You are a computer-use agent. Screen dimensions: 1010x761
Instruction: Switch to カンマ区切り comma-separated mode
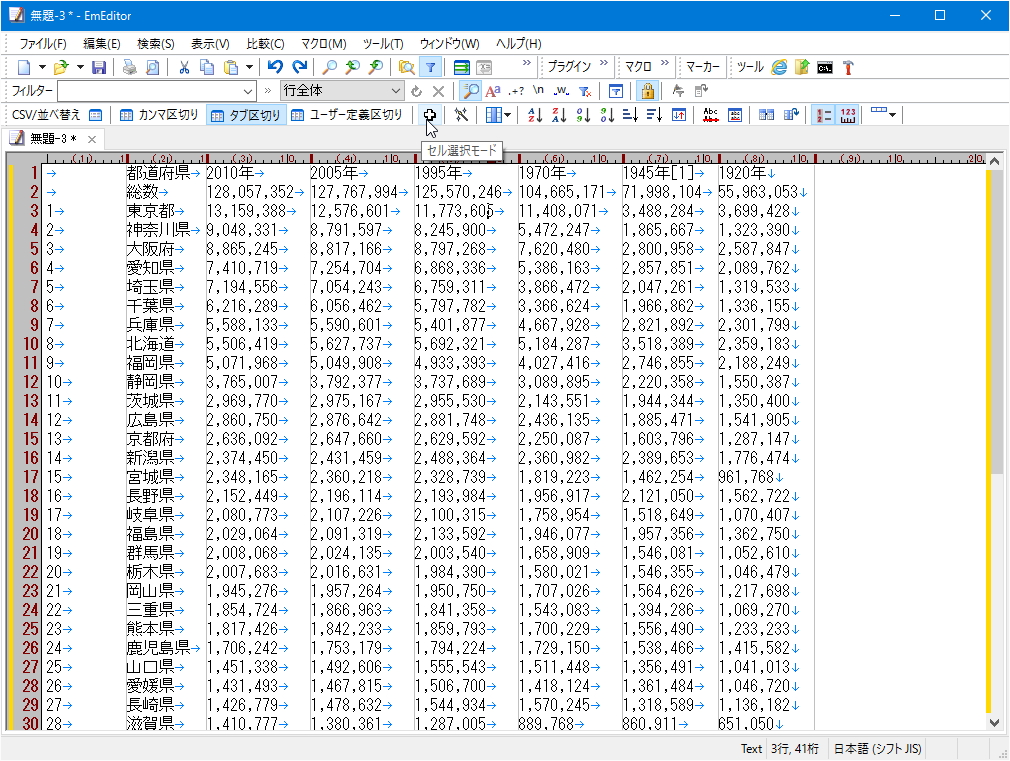pos(159,115)
